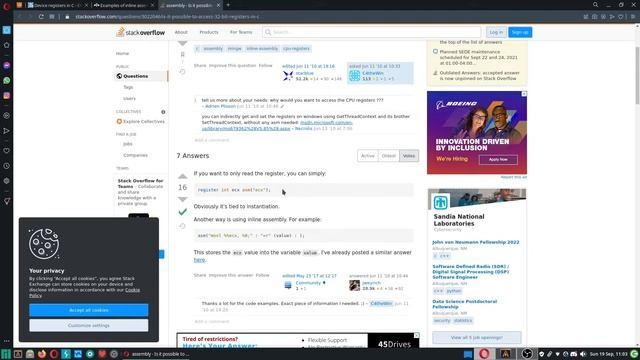Switch to Examples of inline assembly tab
640x360 pixels.
[124, 5]
